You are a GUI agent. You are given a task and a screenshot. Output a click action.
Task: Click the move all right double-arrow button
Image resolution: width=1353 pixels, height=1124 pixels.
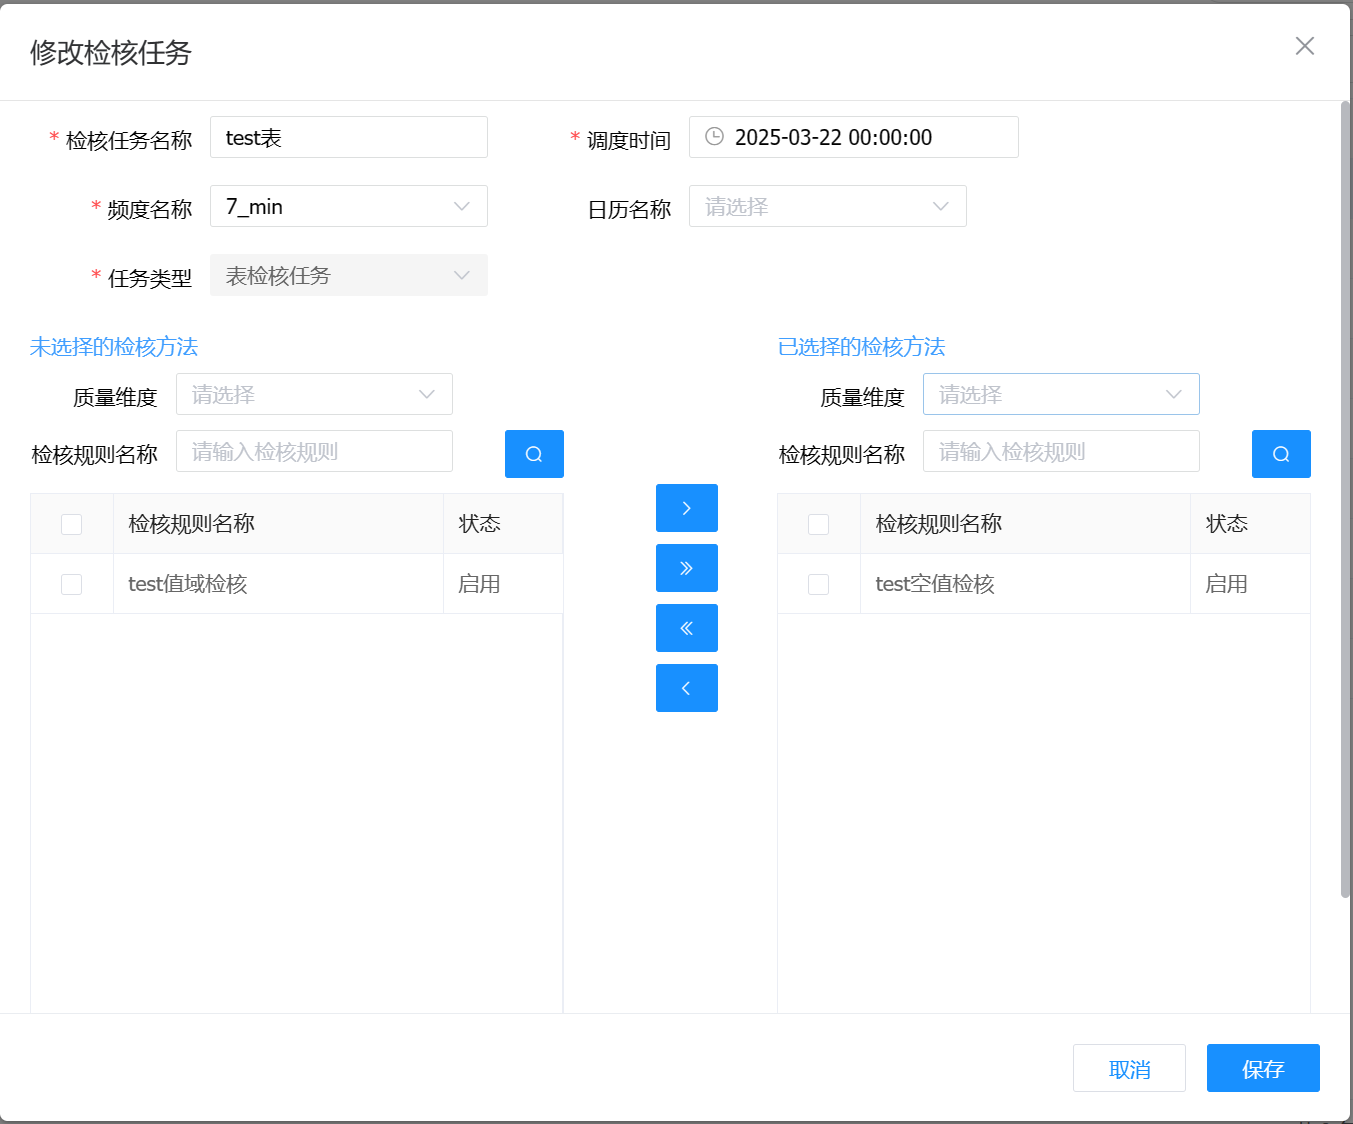tap(686, 568)
